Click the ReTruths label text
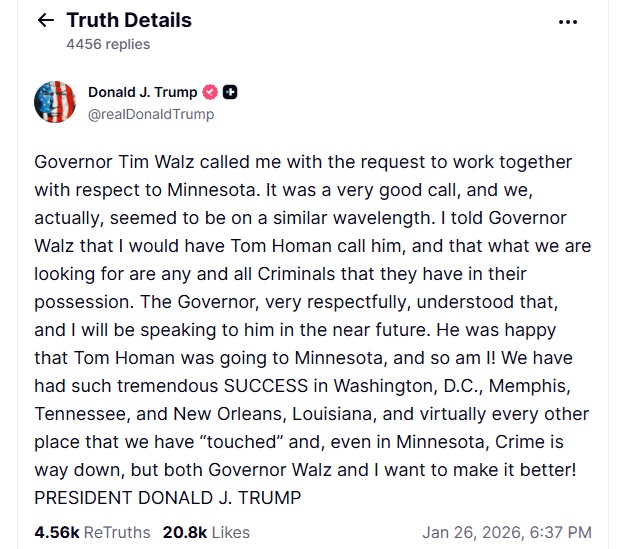 coord(118,532)
